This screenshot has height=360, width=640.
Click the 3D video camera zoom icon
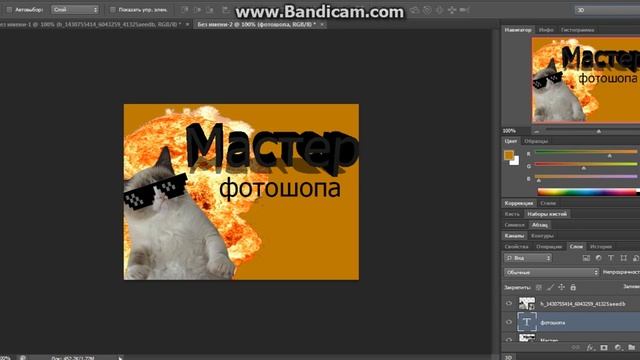[x=464, y=10]
